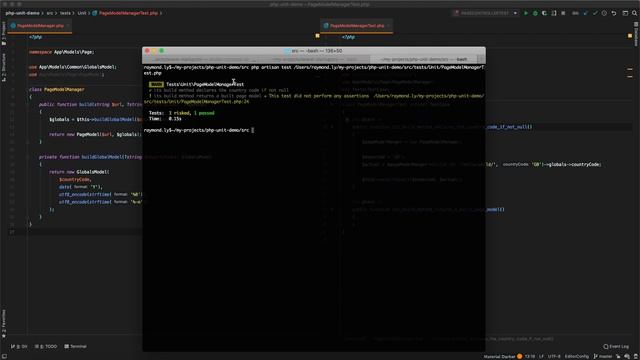Click the src breadcrumb segment
640x360 pixels.
click(x=49, y=13)
